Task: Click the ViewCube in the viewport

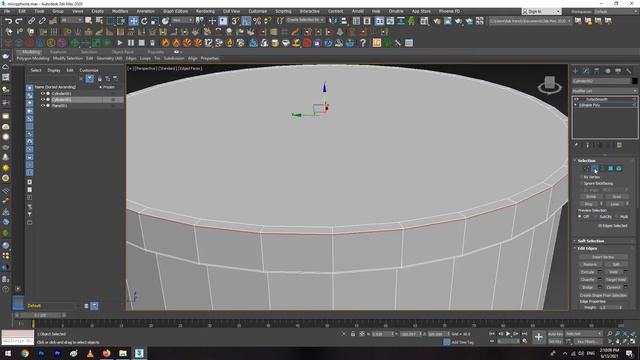Action: pyautogui.click(x=549, y=84)
